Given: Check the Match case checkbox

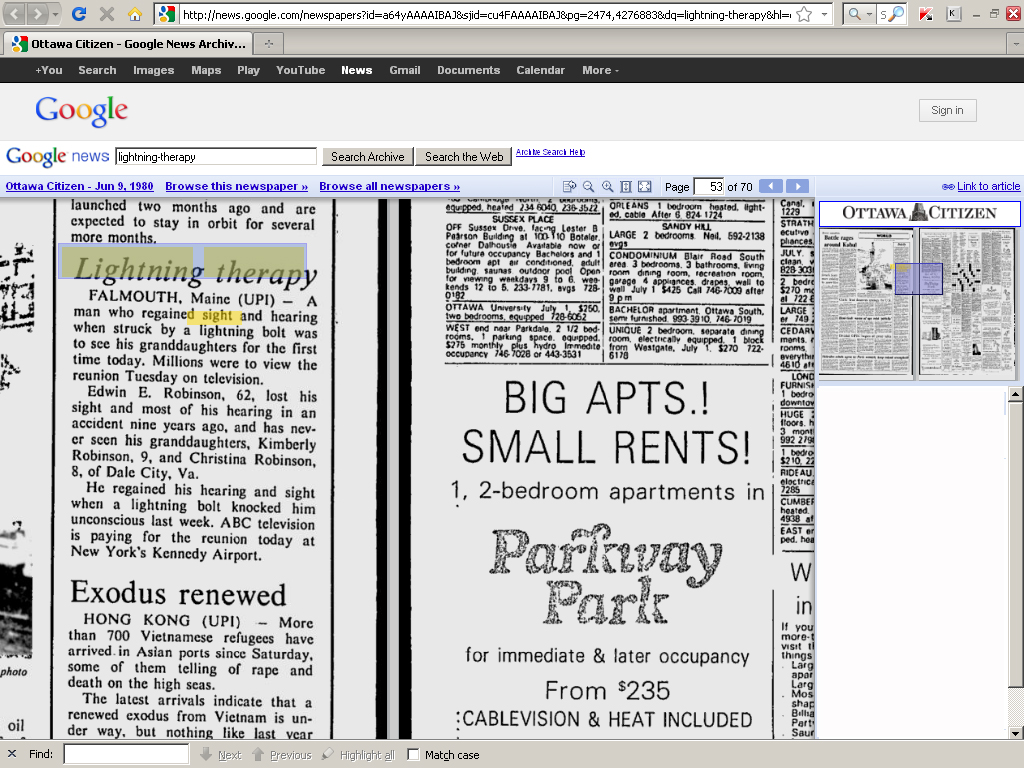Looking at the screenshot, I should tap(413, 754).
